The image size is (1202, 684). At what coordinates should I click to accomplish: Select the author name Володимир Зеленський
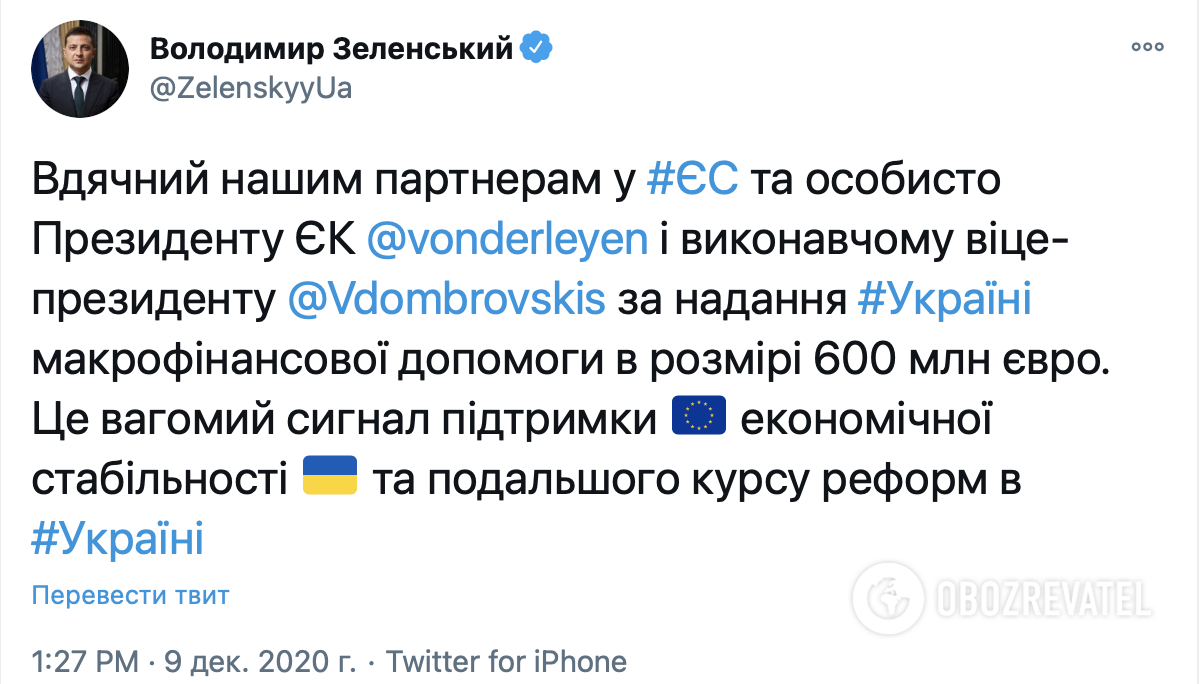pyautogui.click(x=335, y=46)
